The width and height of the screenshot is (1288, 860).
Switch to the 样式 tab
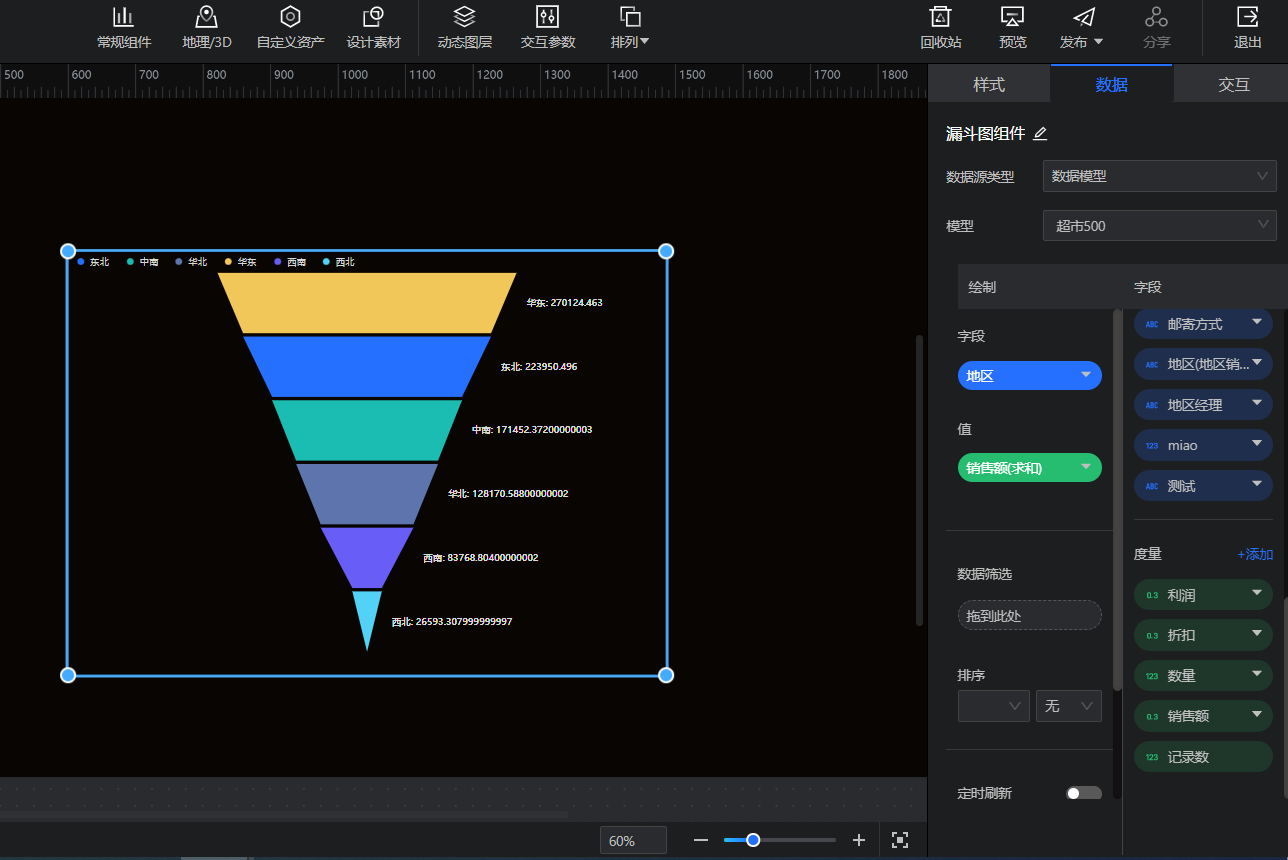click(989, 84)
